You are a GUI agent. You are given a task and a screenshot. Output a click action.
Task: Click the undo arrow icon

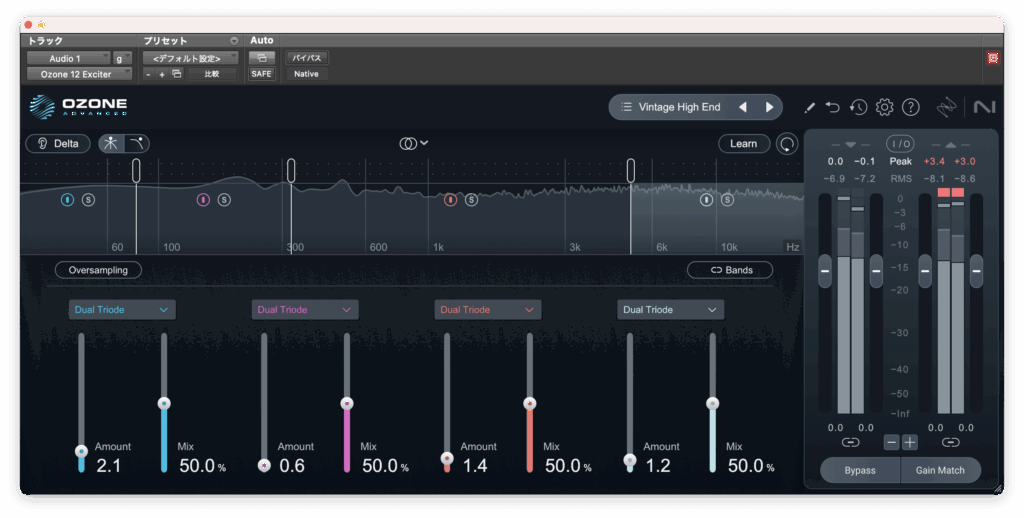(x=833, y=107)
